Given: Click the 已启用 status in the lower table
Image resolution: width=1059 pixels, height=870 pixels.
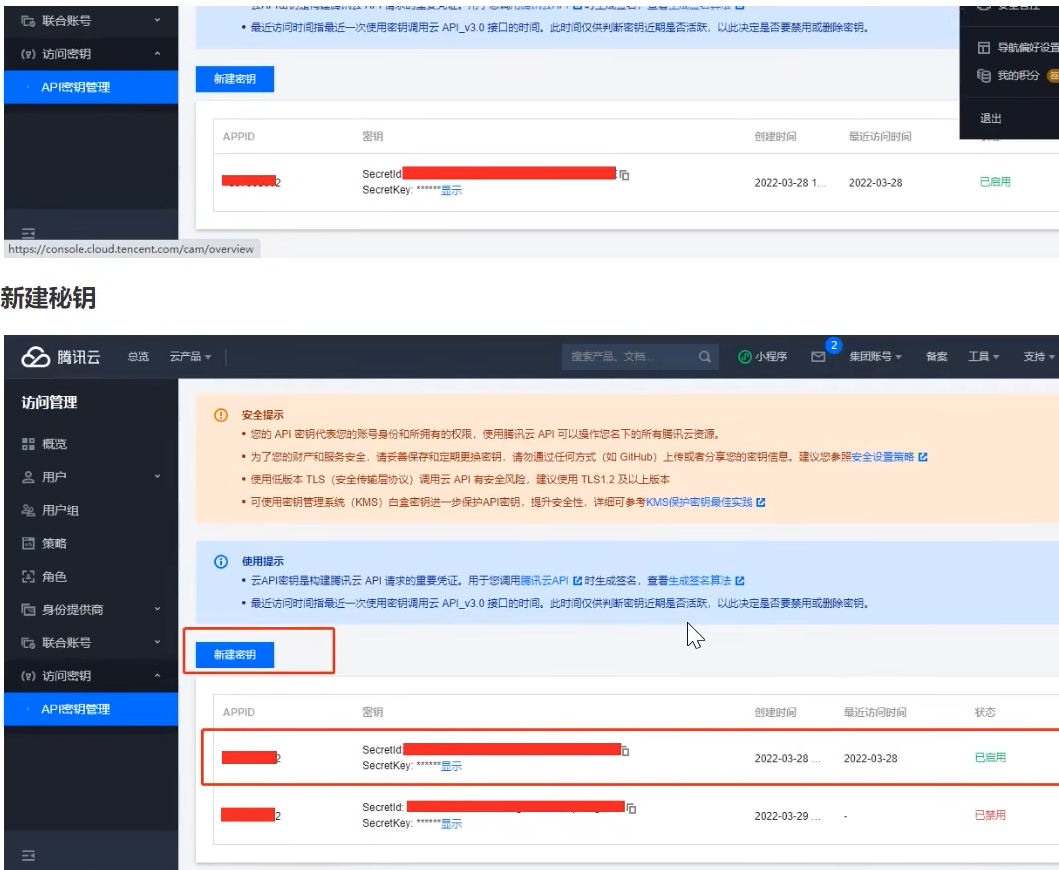Looking at the screenshot, I should (x=990, y=758).
